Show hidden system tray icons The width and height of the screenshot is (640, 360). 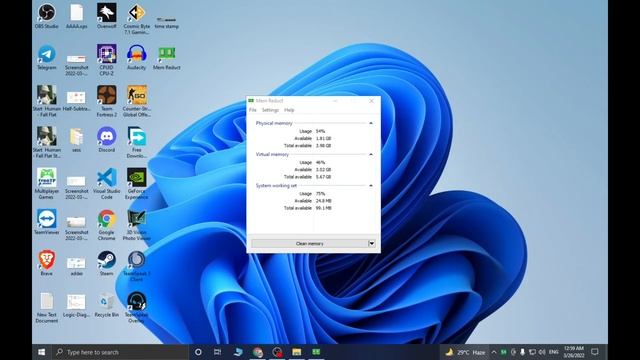494,352
